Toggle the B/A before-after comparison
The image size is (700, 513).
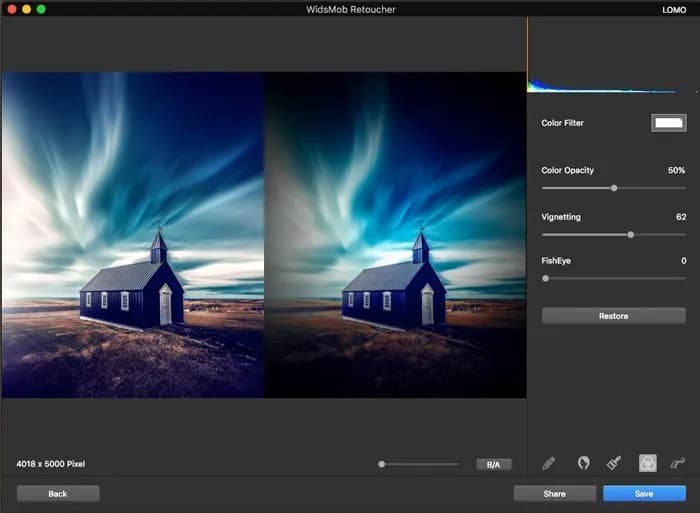coord(493,464)
